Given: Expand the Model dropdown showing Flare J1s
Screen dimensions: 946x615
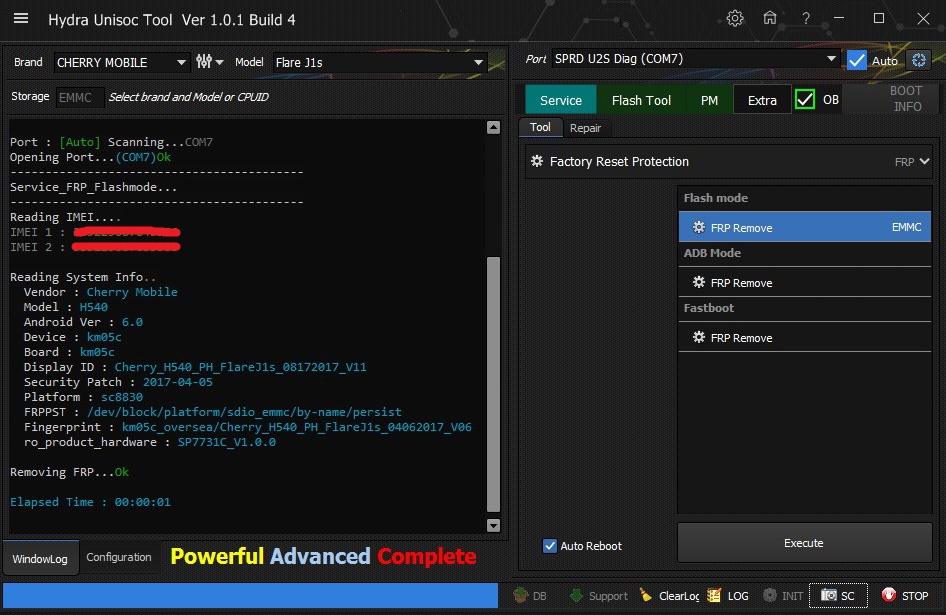Looking at the screenshot, I should click(379, 62).
